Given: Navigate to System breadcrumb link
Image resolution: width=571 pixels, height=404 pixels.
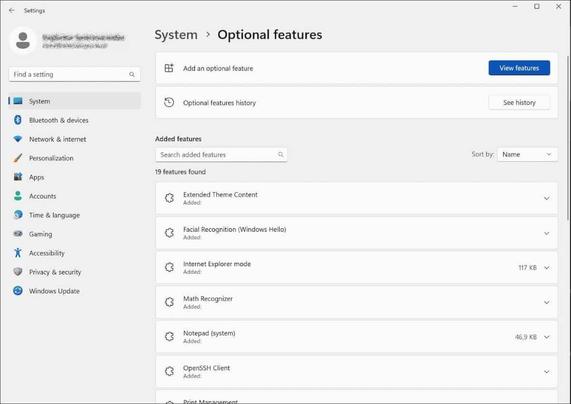Looking at the screenshot, I should click(176, 35).
